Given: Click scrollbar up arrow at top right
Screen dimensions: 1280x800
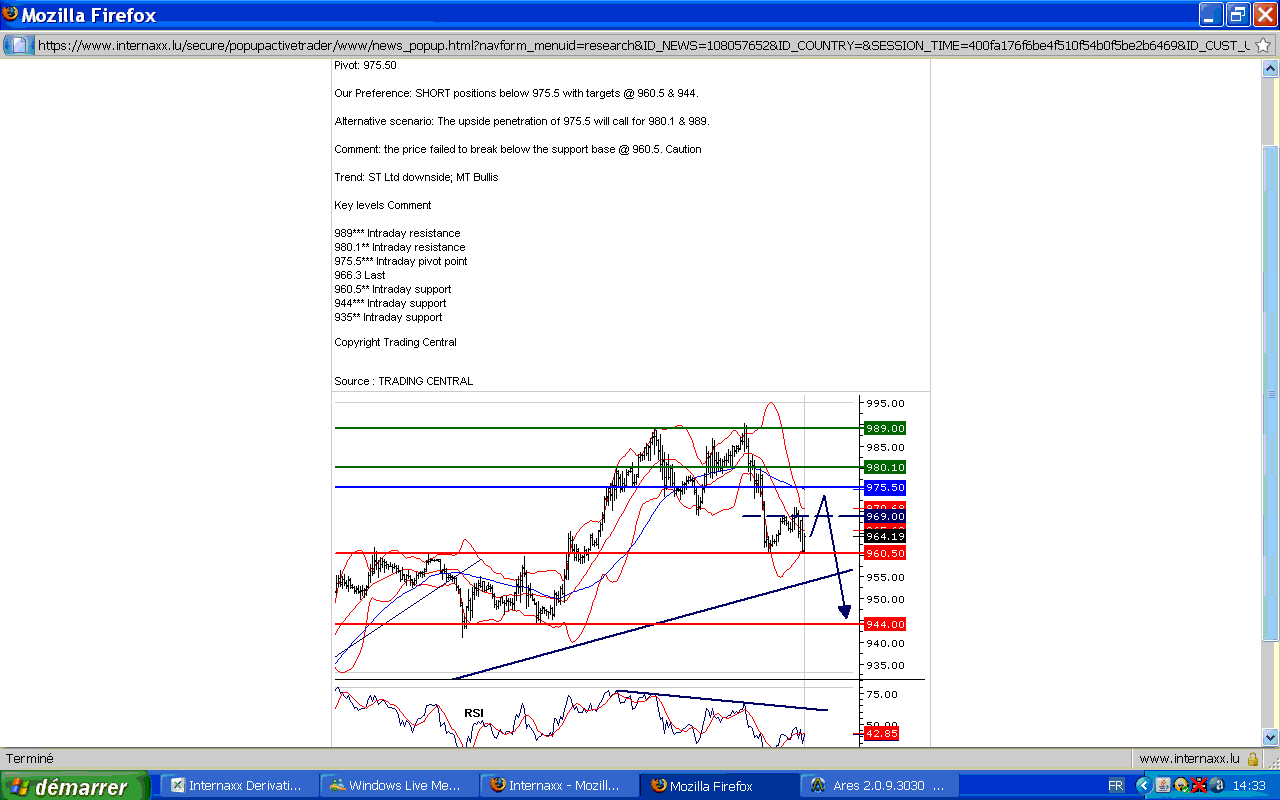Looking at the screenshot, I should click(1270, 68).
